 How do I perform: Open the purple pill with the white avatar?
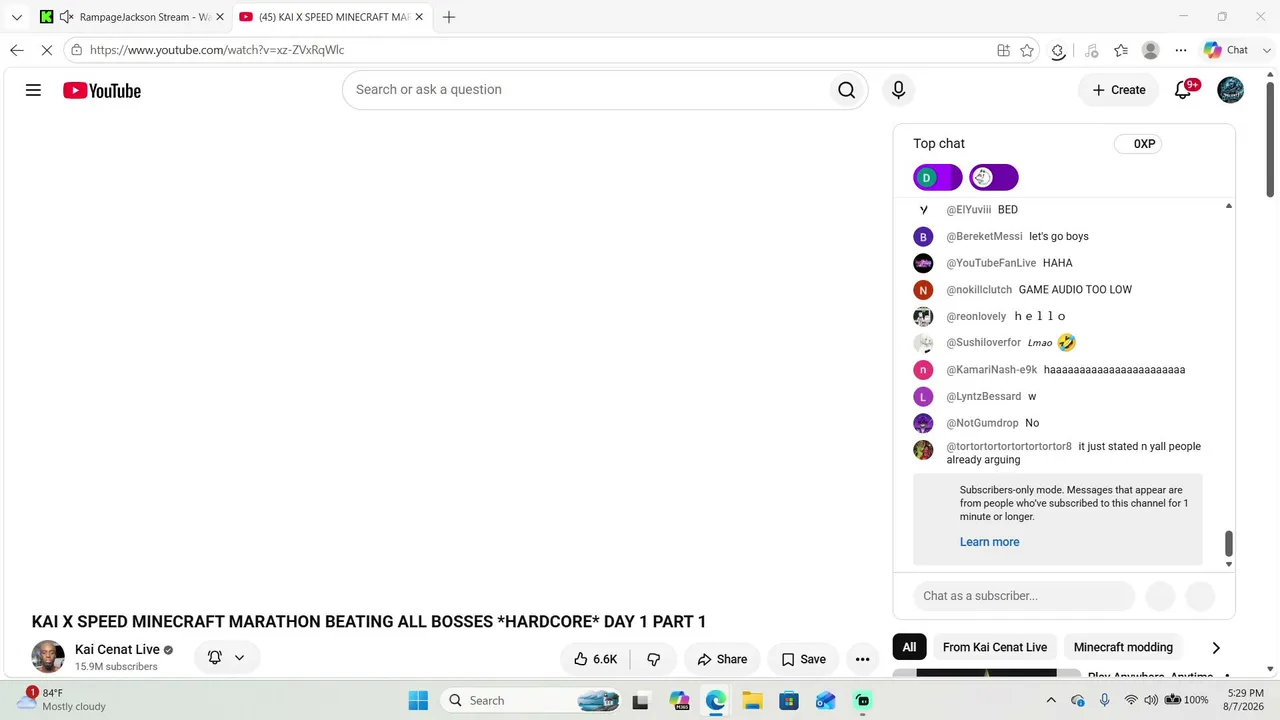coord(993,178)
